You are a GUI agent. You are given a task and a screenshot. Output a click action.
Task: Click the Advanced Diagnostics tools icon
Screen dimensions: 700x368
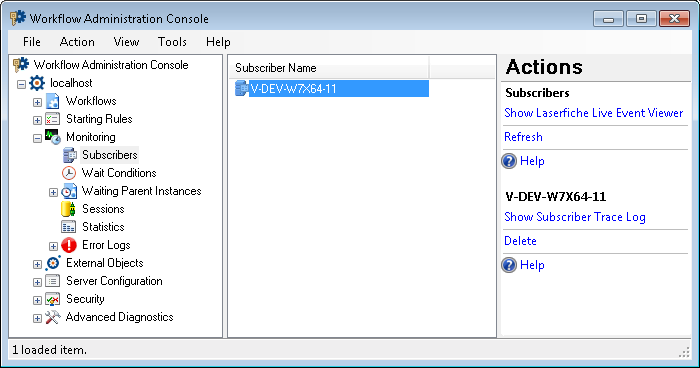(52, 317)
